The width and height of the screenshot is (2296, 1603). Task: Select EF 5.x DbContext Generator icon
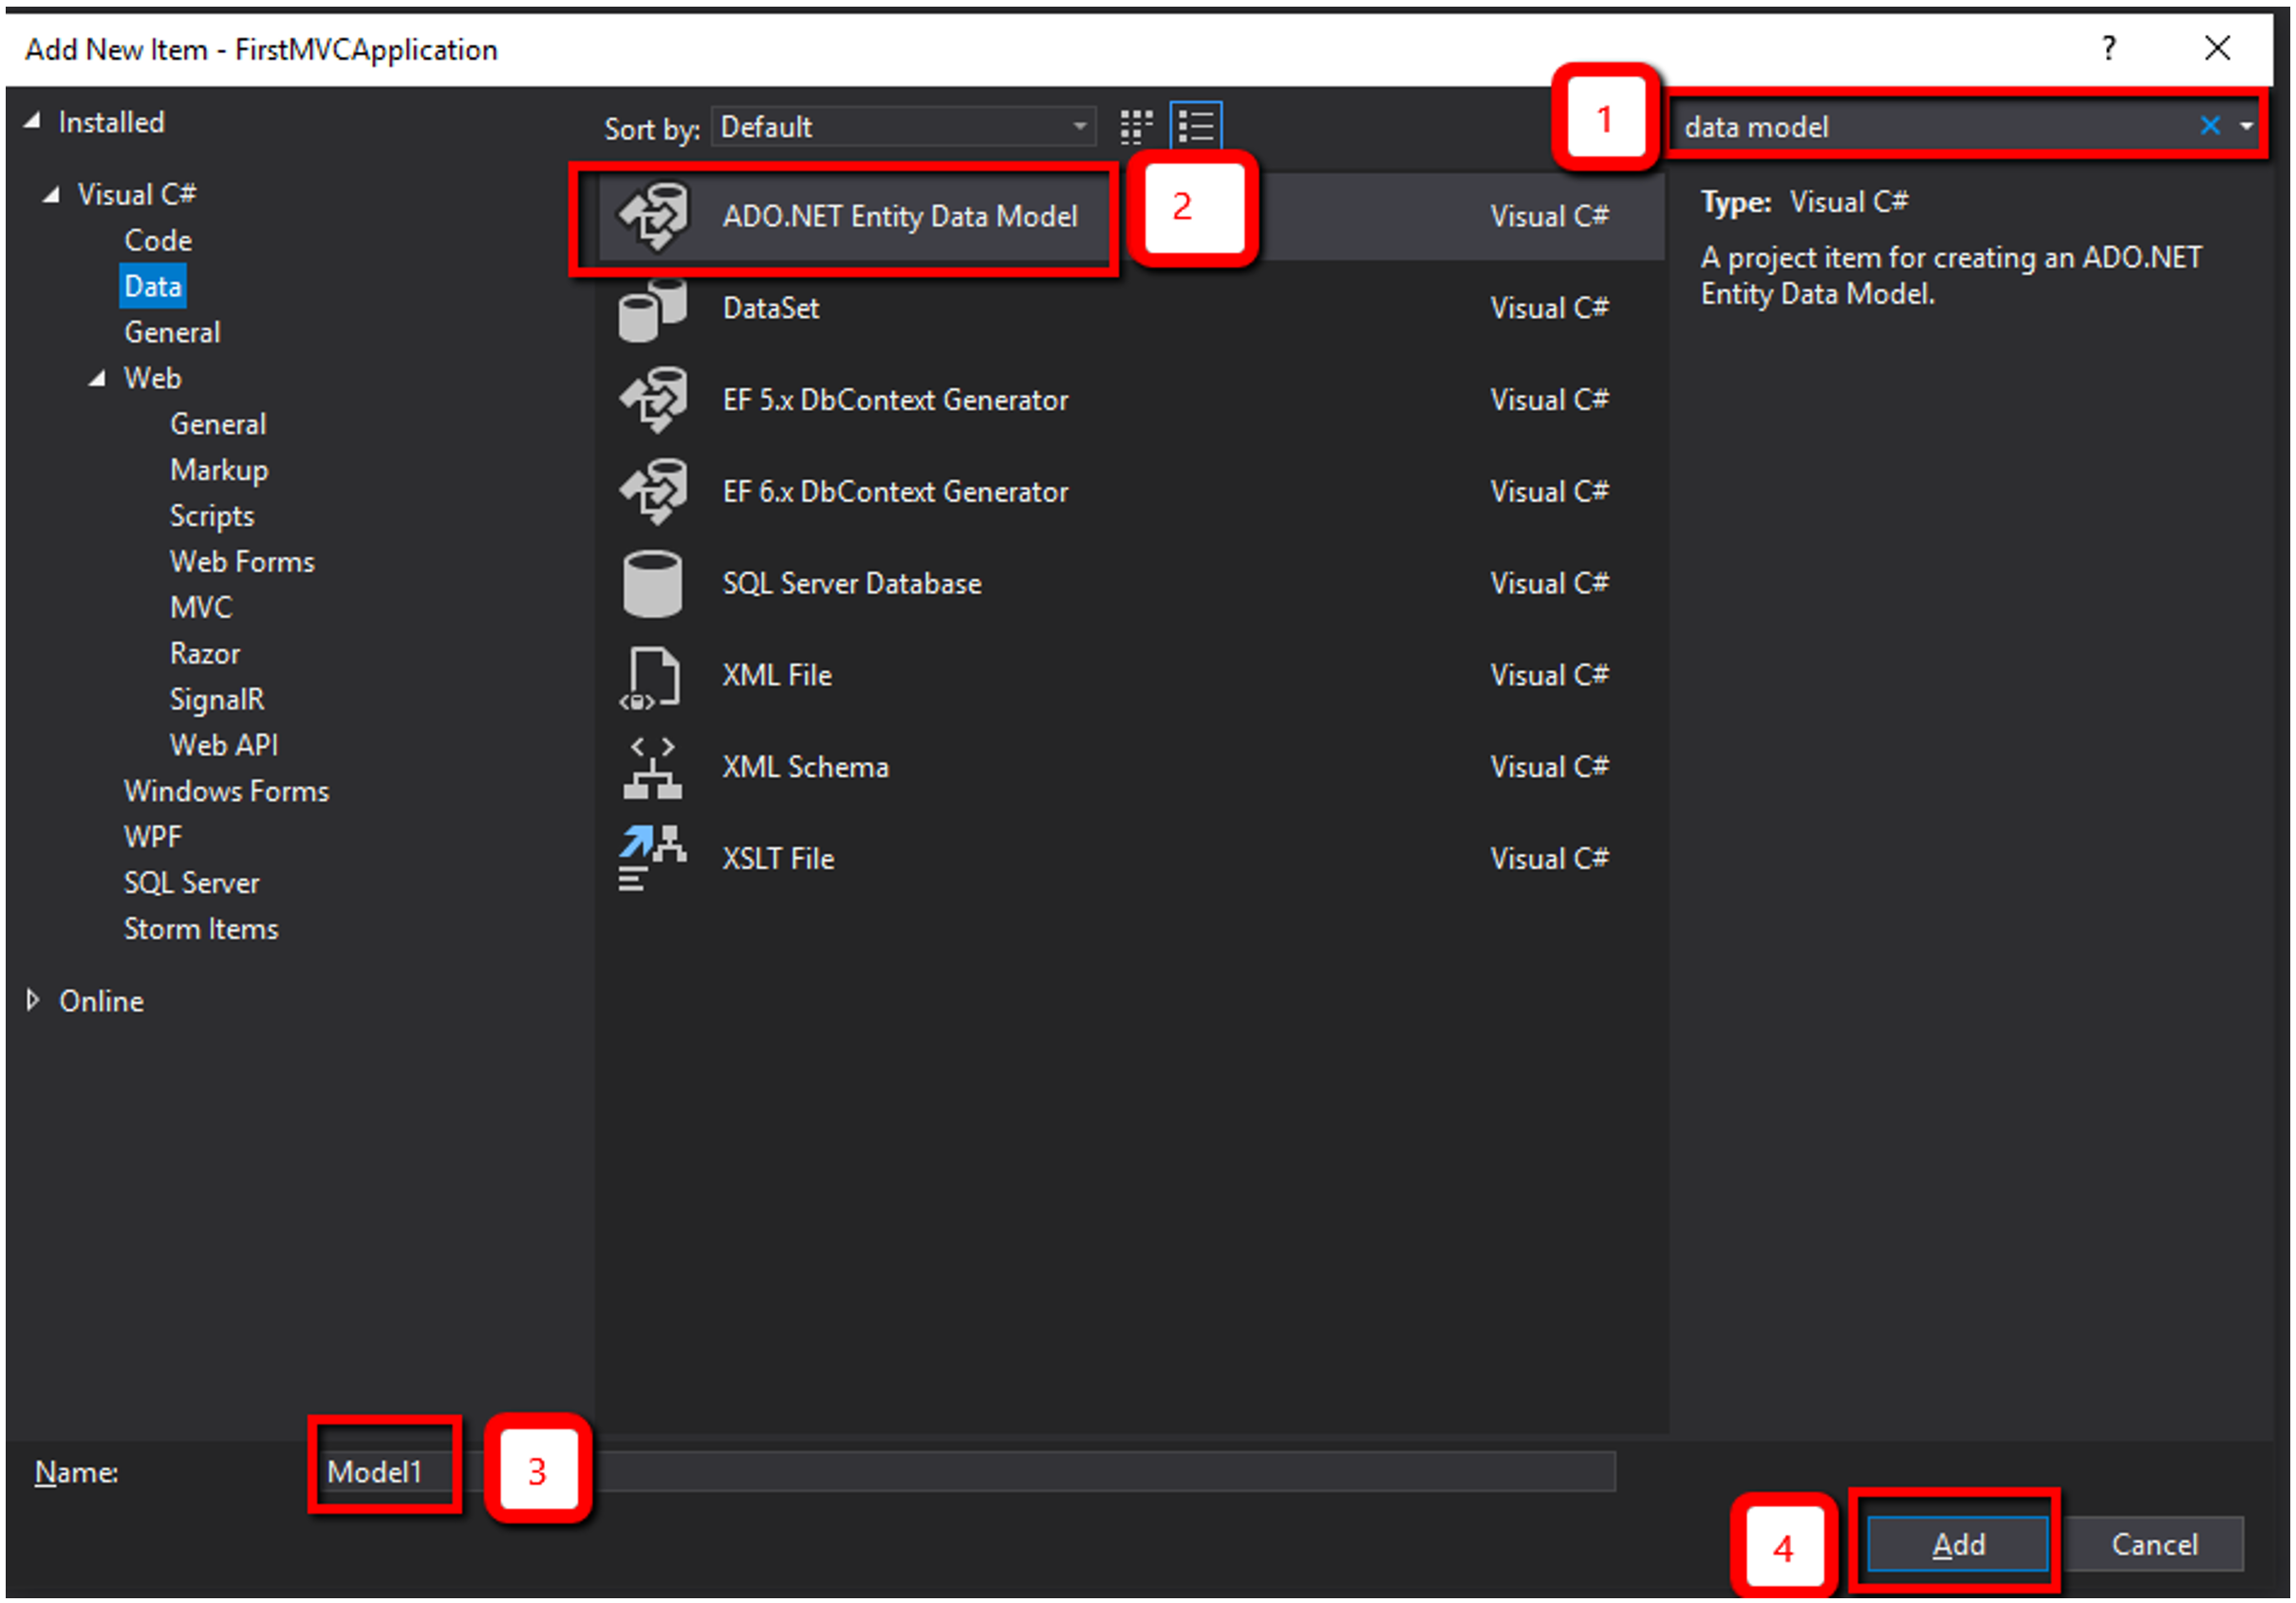[x=653, y=400]
